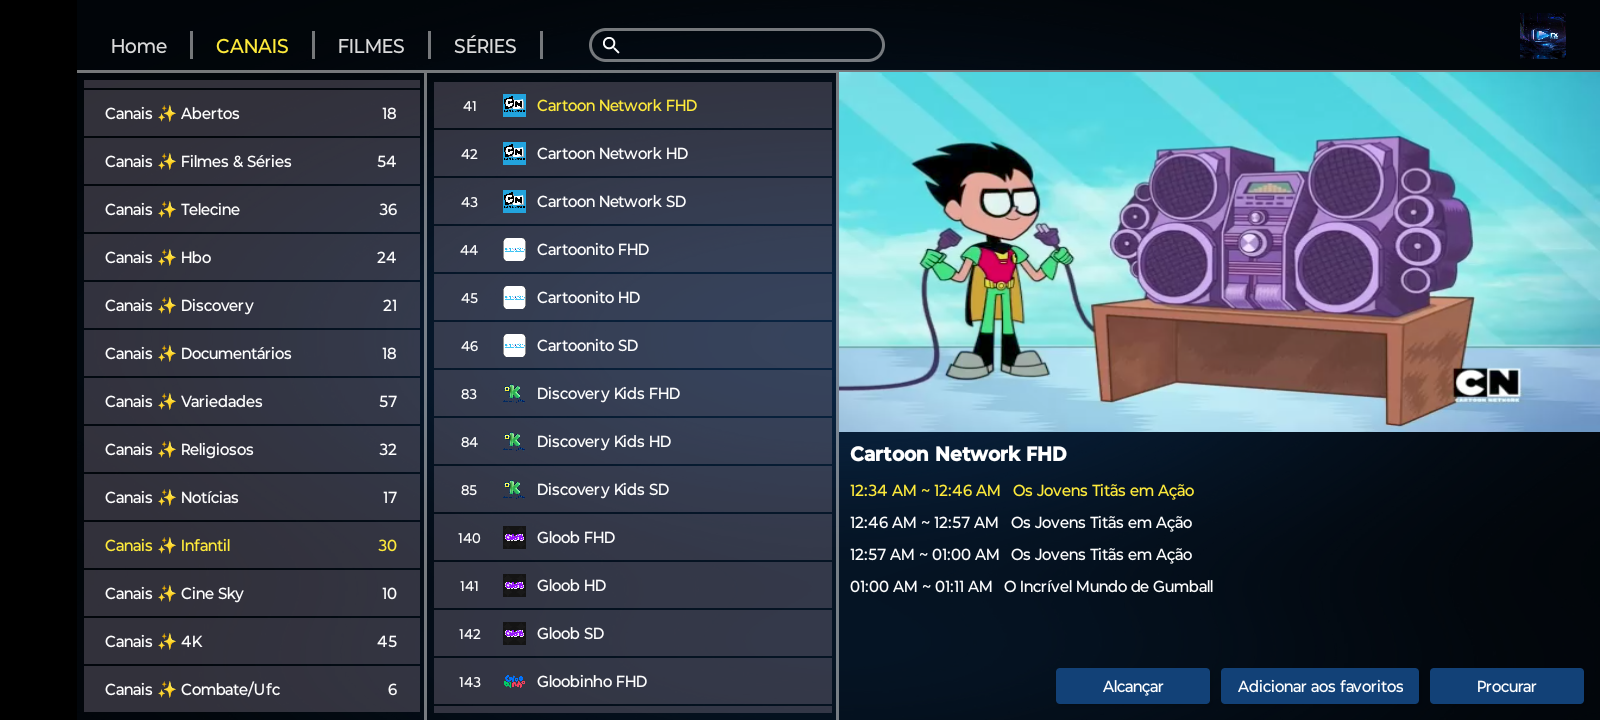1600x720 pixels.
Task: Open the FILMES tab
Action: 371,46
